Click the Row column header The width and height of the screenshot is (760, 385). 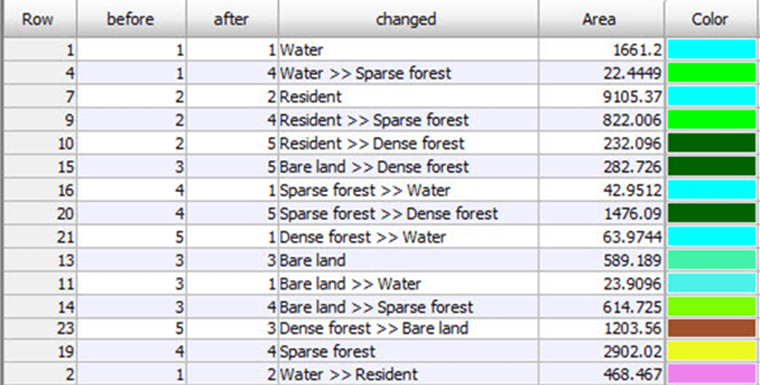(x=39, y=18)
